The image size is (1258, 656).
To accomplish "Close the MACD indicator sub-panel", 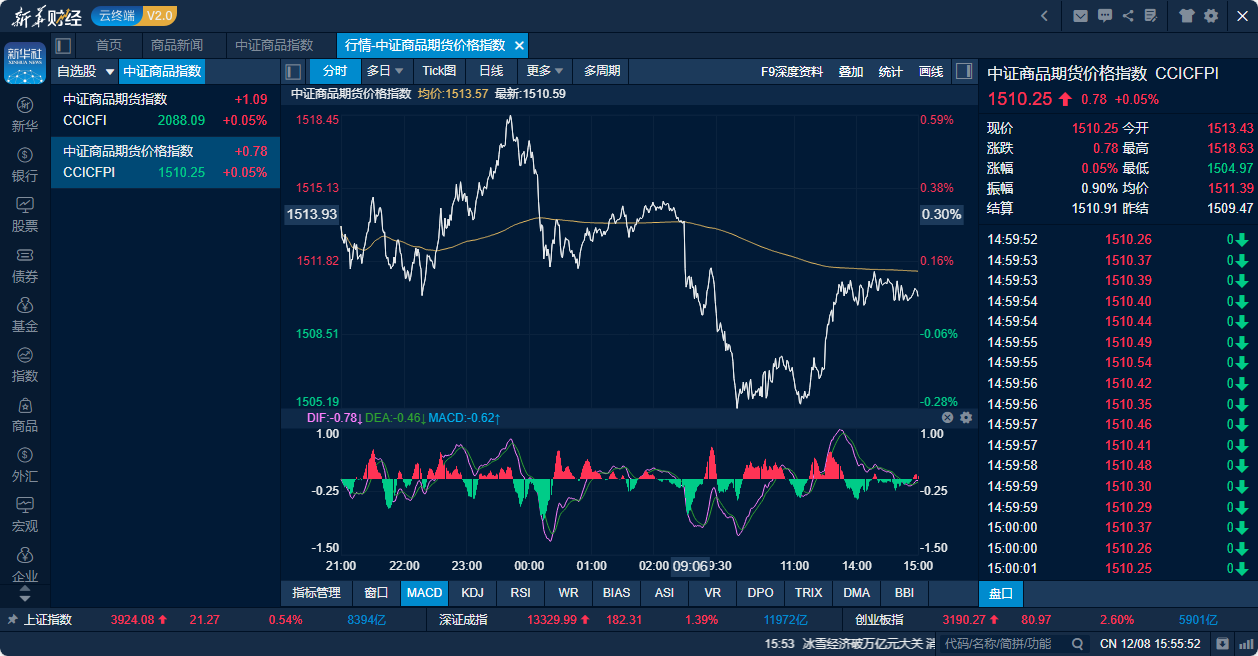I will click(x=948, y=417).
